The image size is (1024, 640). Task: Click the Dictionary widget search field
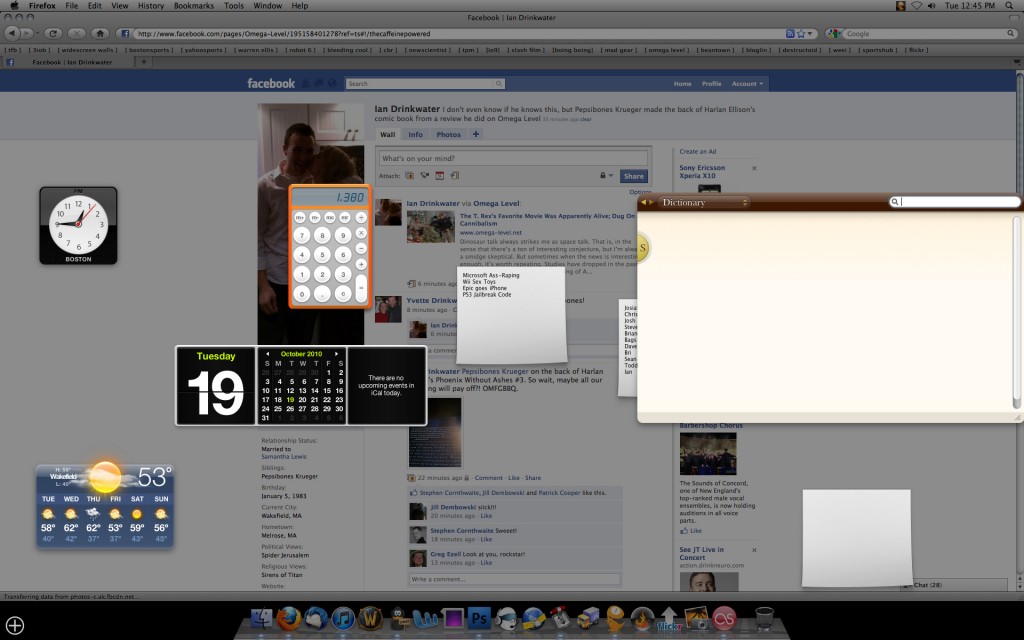tap(955, 202)
